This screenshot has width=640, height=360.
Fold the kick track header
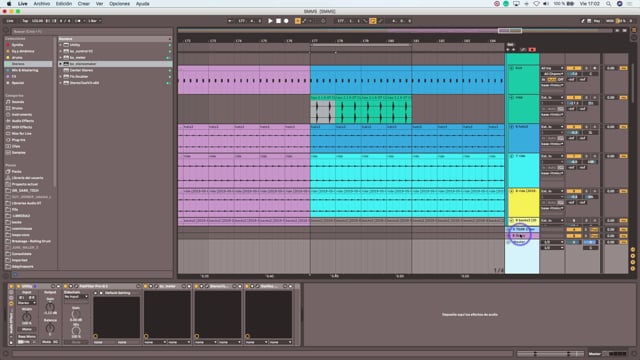(511, 68)
